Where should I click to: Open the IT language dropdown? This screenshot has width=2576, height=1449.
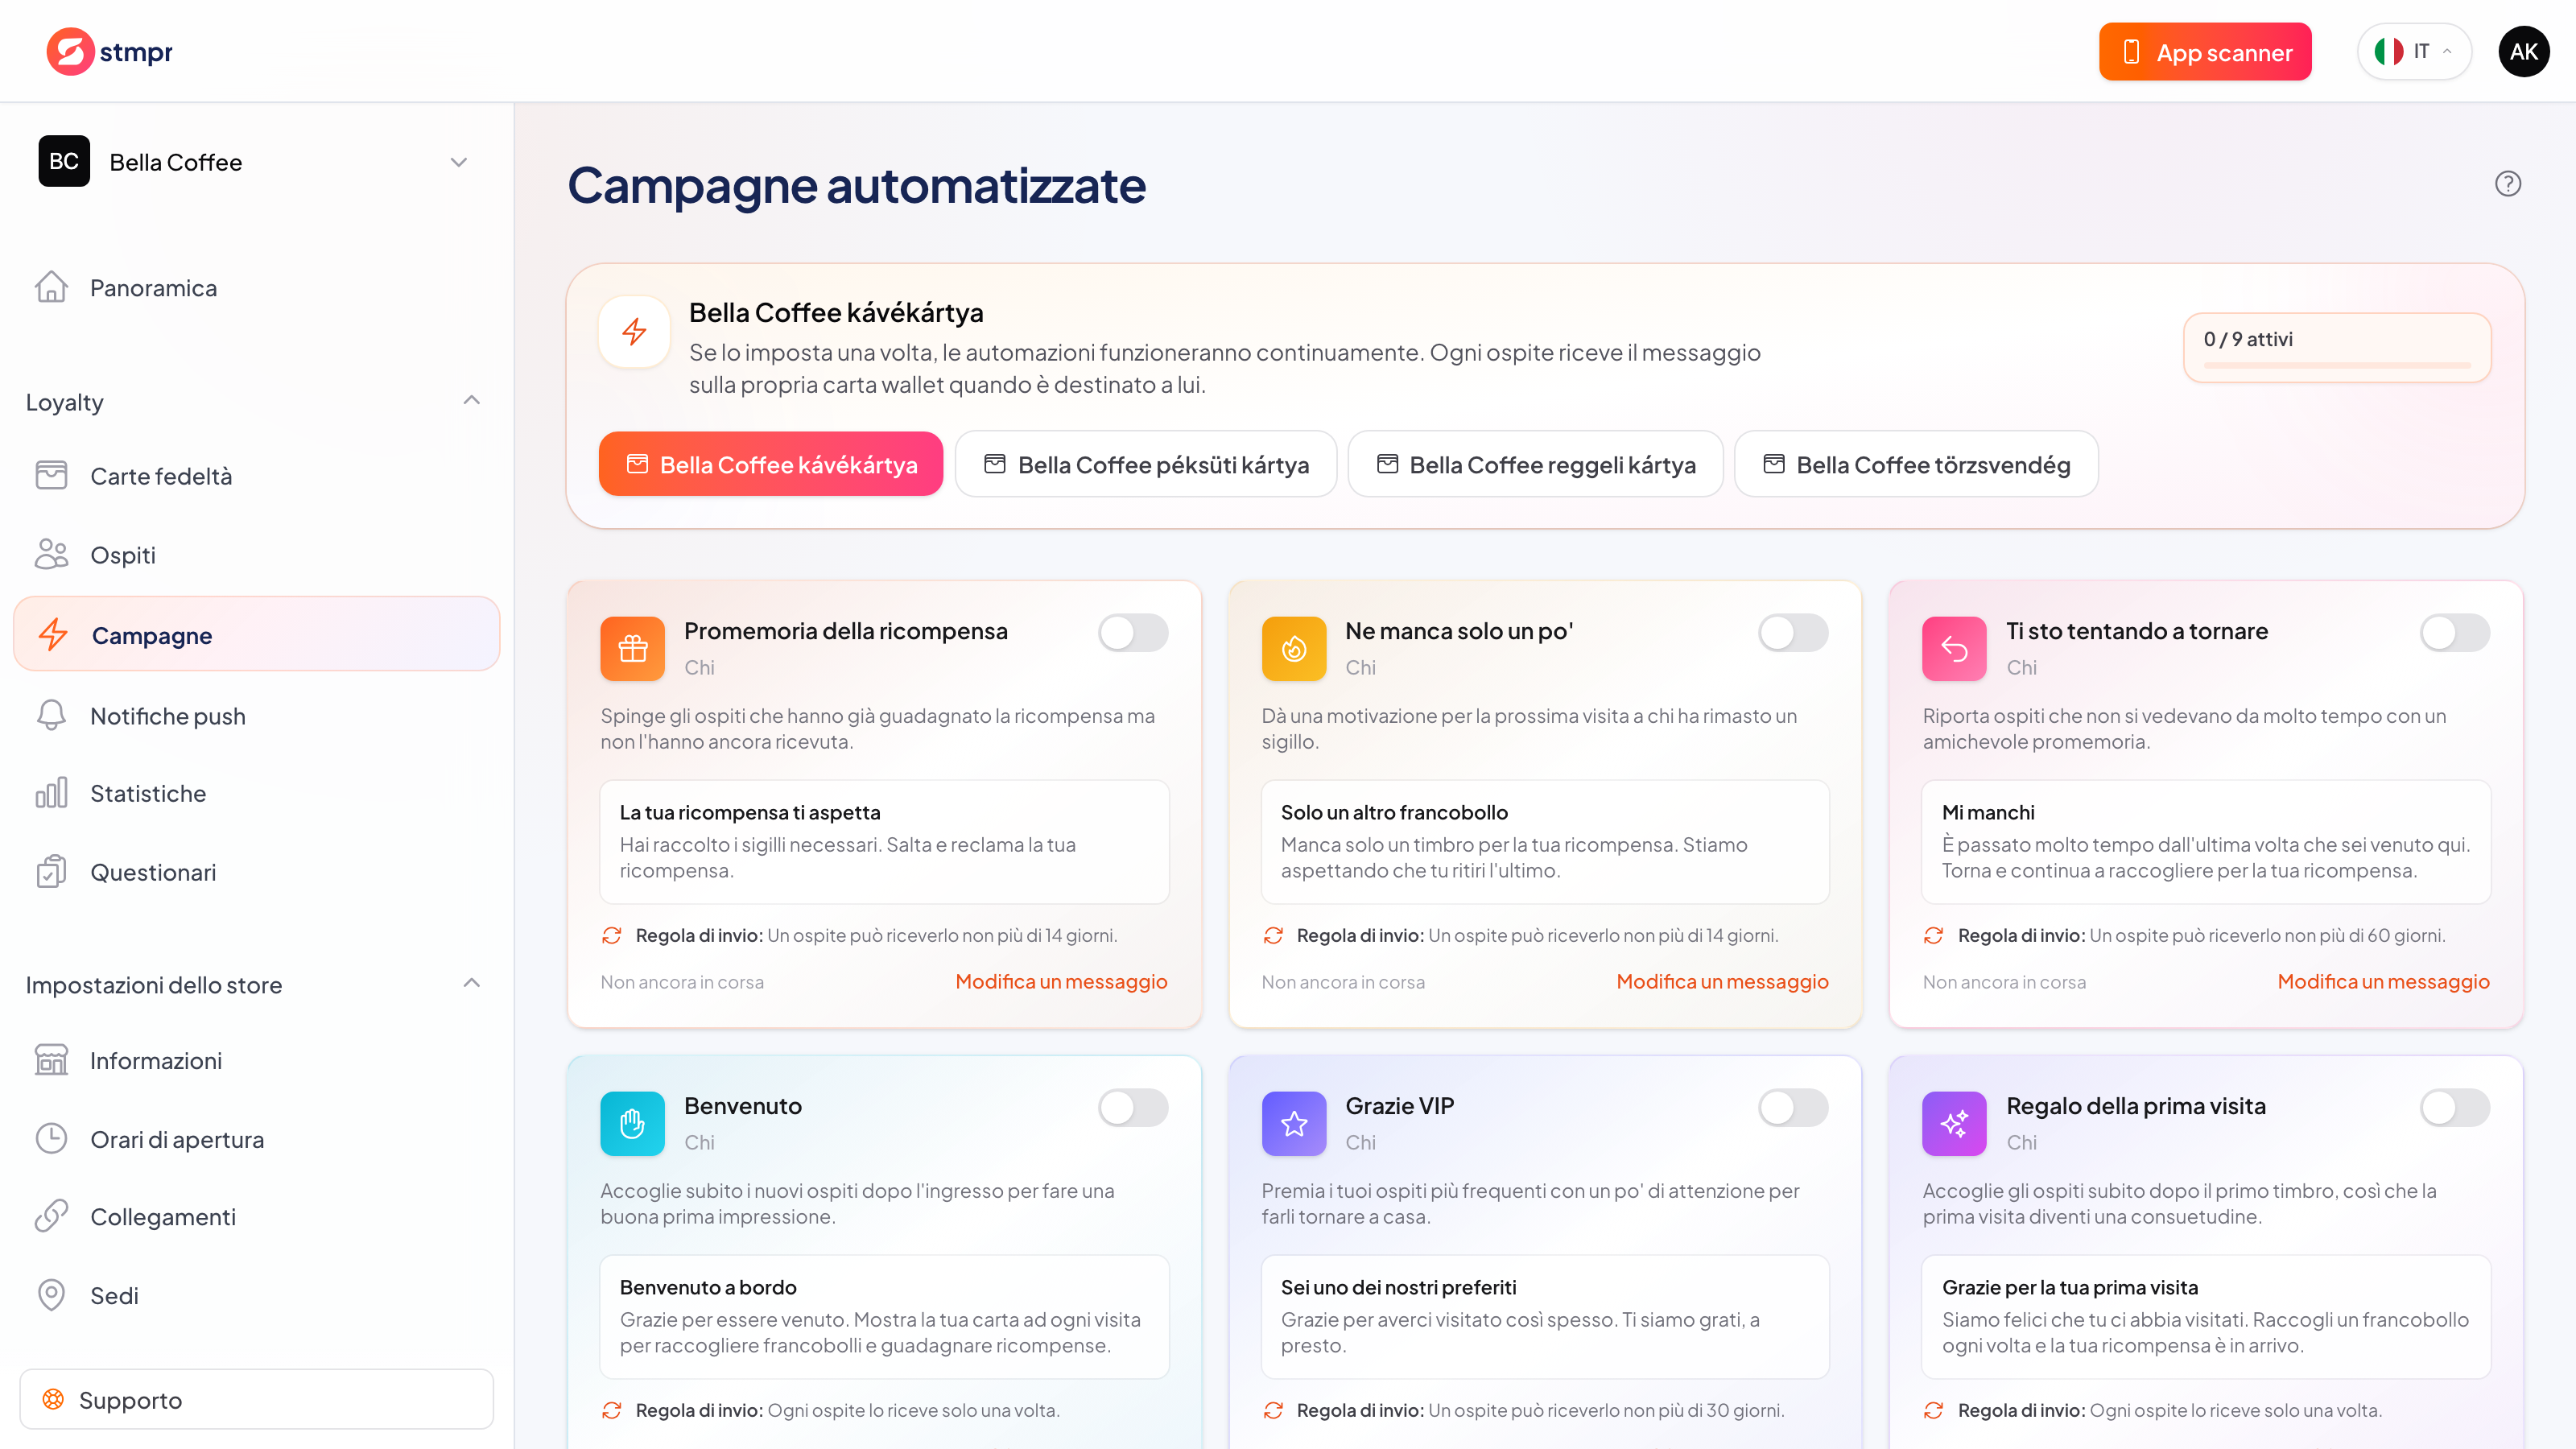tap(2413, 51)
